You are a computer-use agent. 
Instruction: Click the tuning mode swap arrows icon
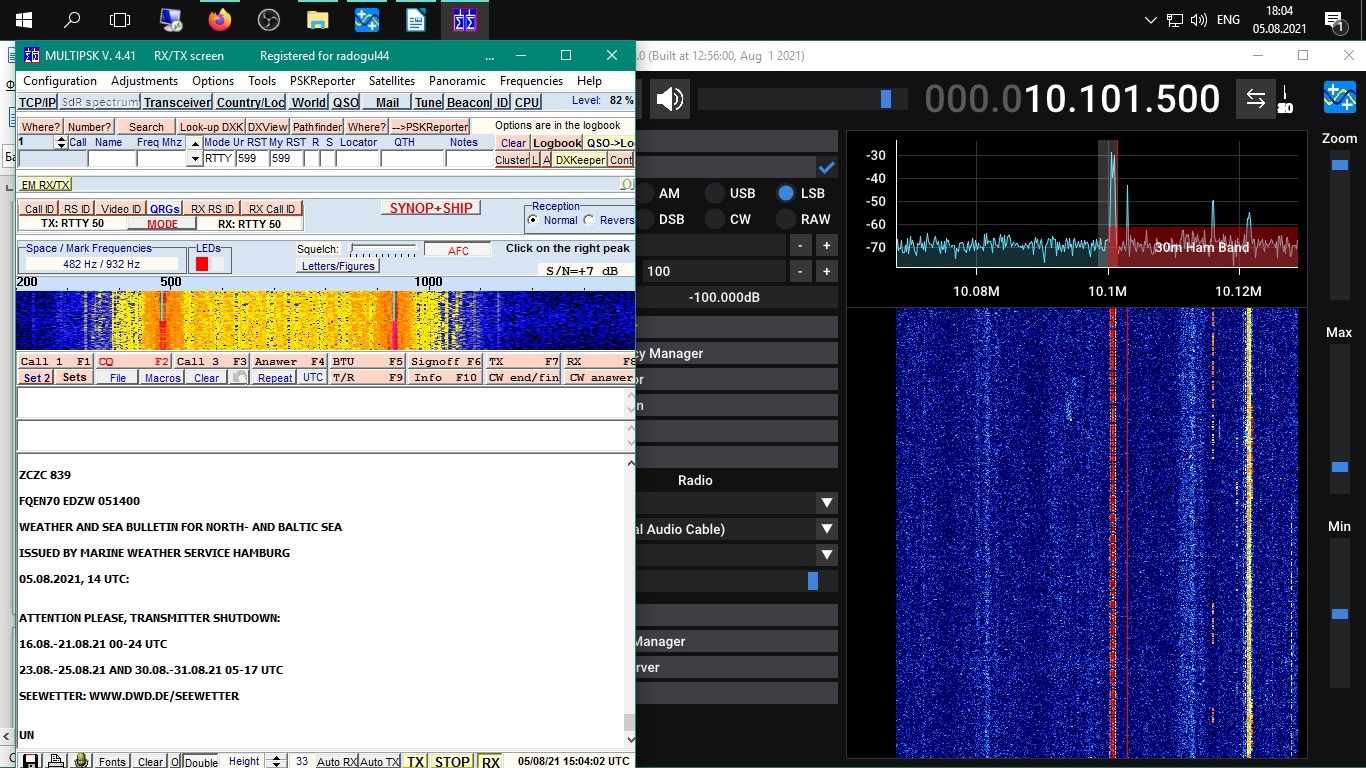[x=1255, y=99]
